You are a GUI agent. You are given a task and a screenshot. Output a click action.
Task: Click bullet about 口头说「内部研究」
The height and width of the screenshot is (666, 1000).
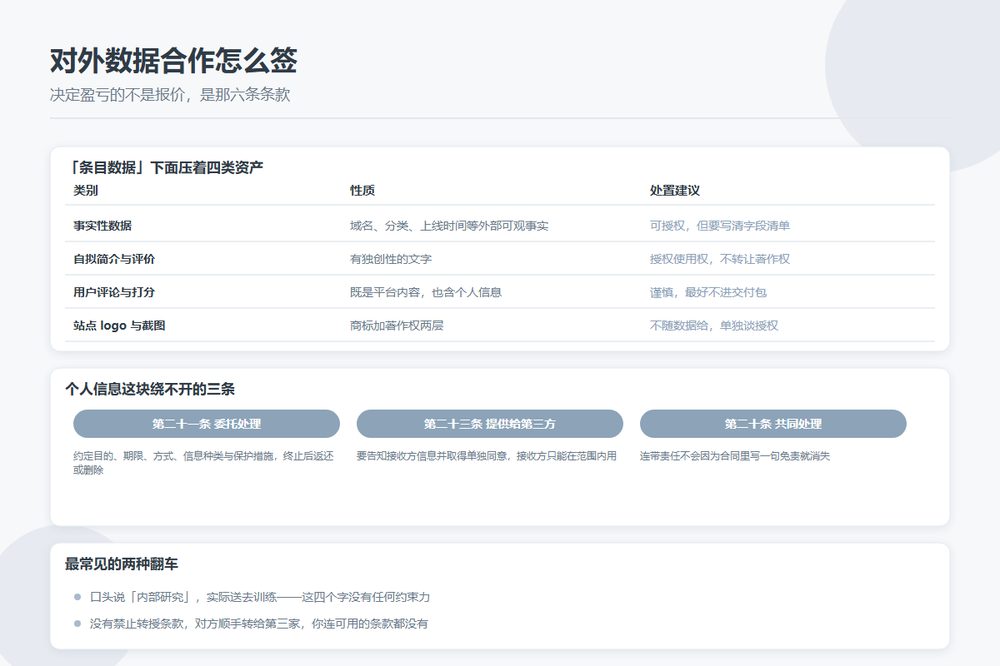pos(260,596)
